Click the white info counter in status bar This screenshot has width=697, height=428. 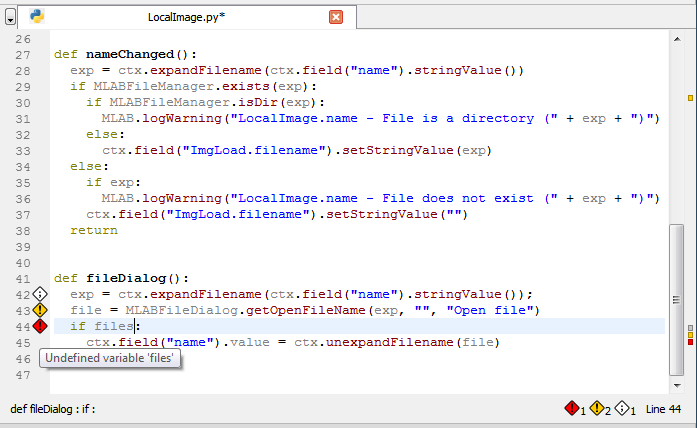622,408
